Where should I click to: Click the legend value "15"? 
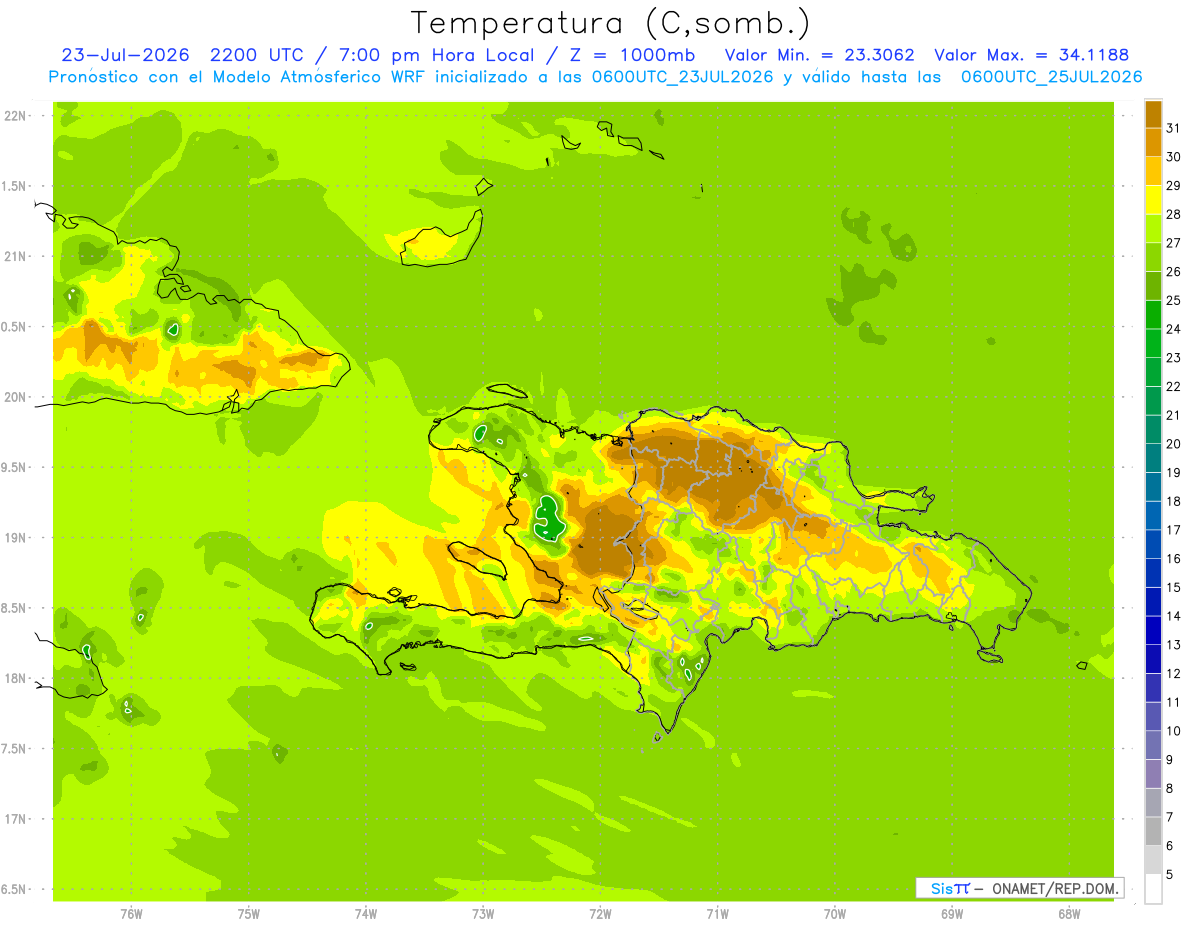[x=1174, y=587]
